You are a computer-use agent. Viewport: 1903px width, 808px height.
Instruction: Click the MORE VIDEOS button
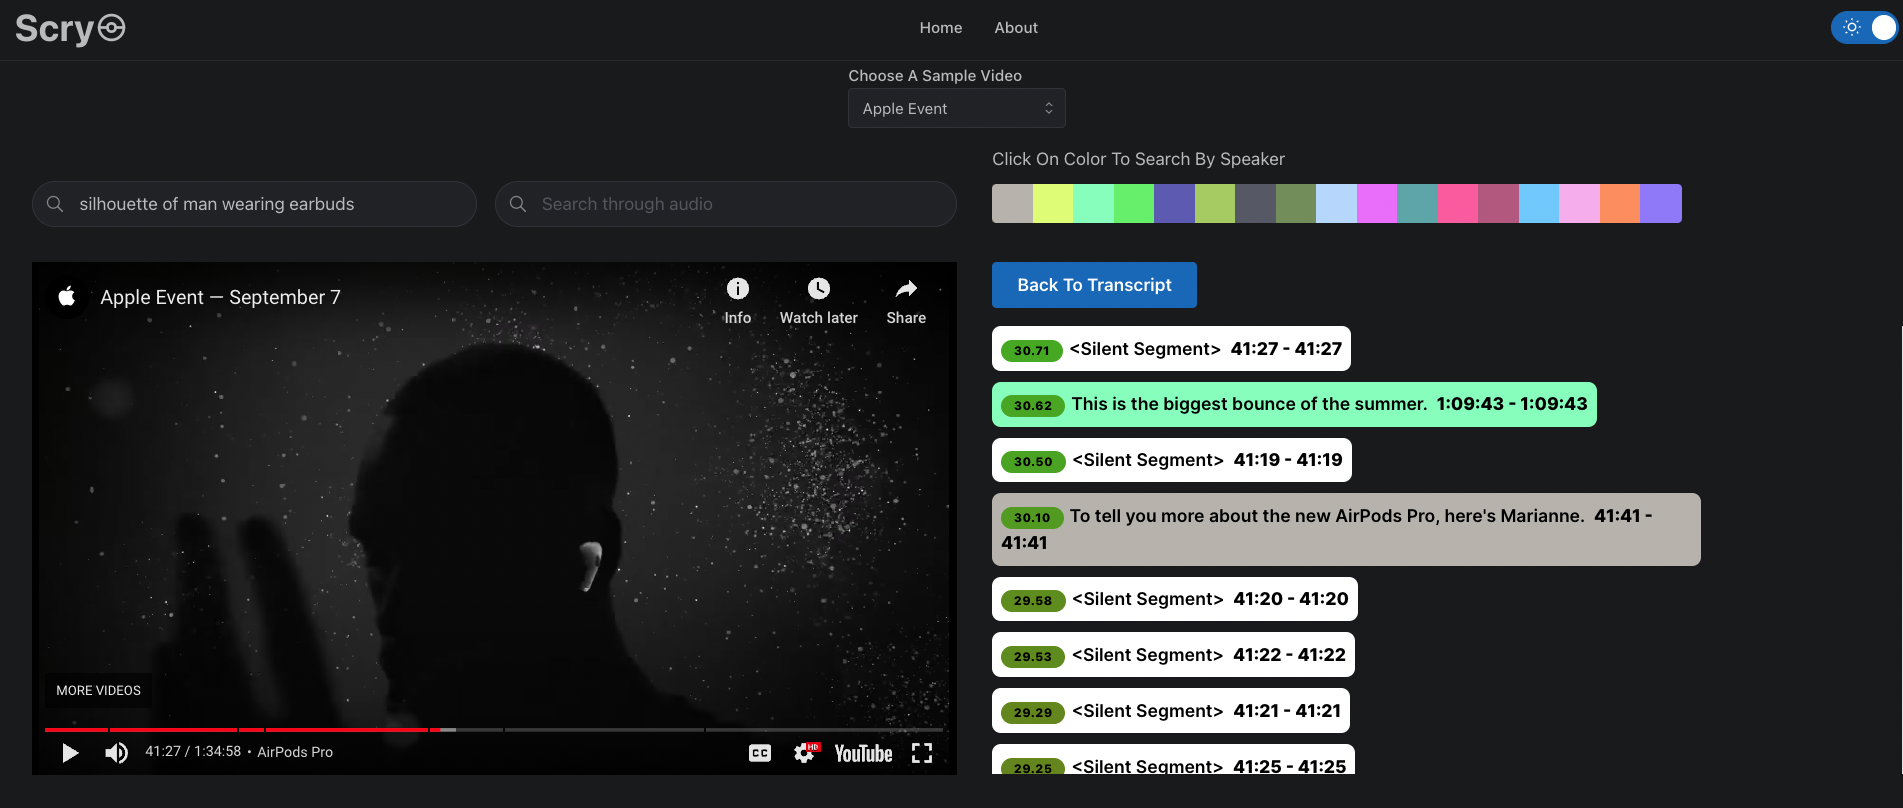[x=98, y=690]
